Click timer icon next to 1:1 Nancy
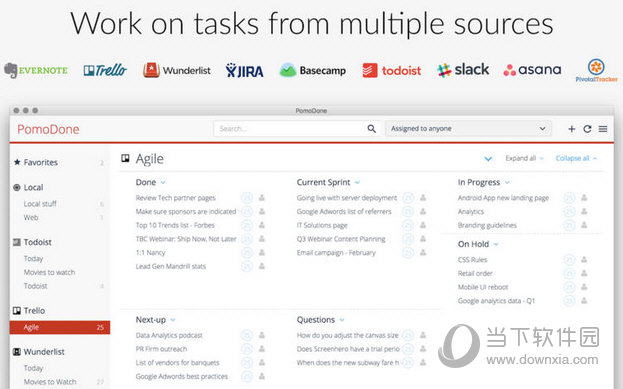Image resolution: width=623 pixels, height=389 pixels. tap(247, 252)
